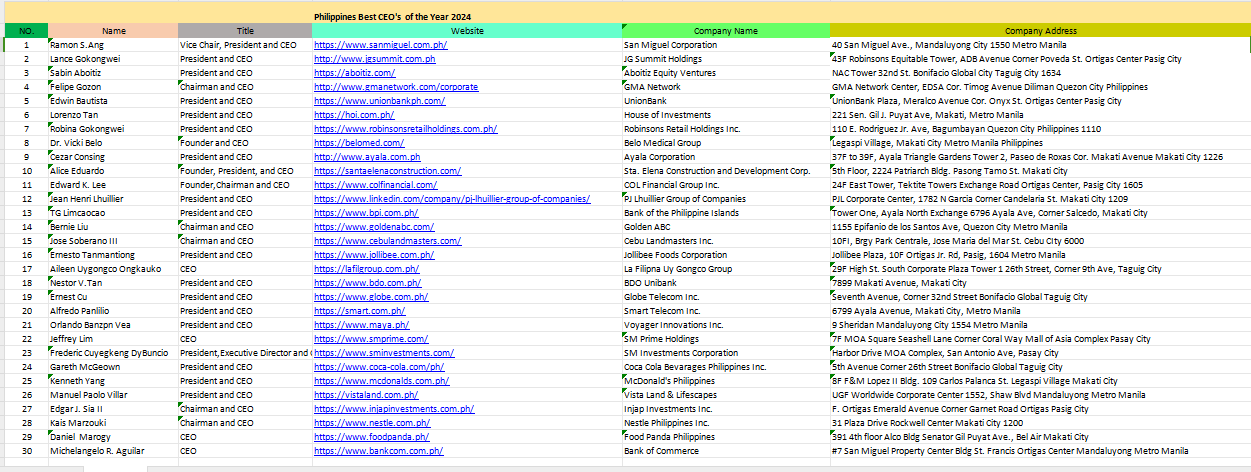
Task: Click the Philippines Best CEO's title cell
Action: (x=393, y=17)
